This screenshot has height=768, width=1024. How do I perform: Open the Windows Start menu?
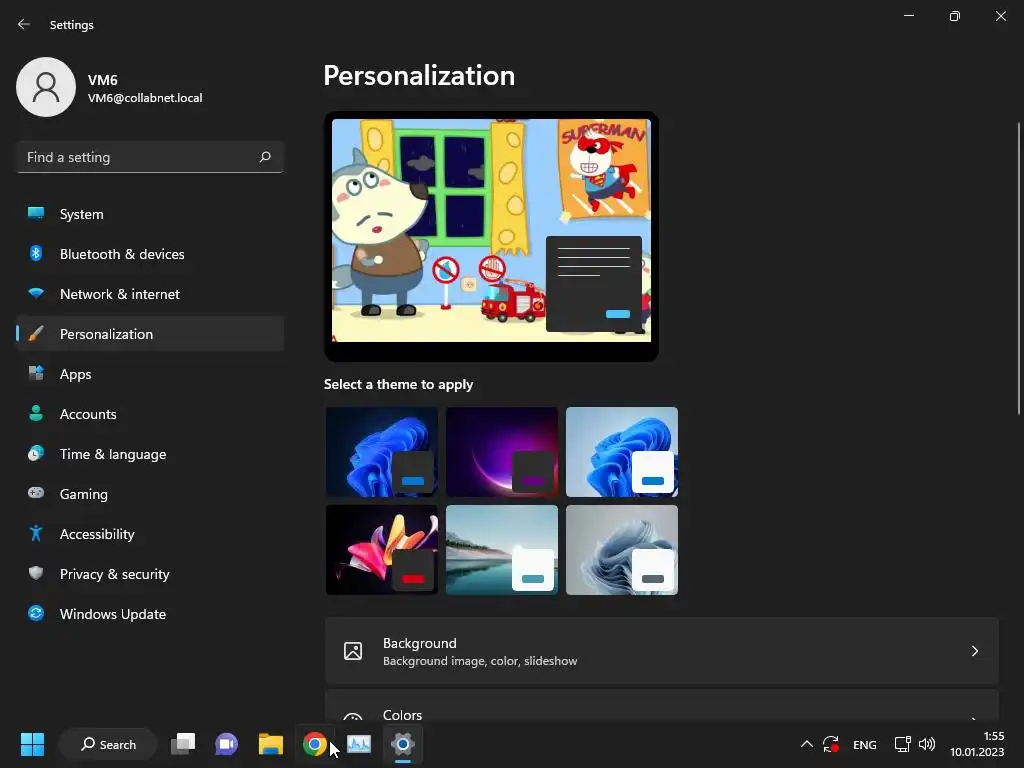32,744
